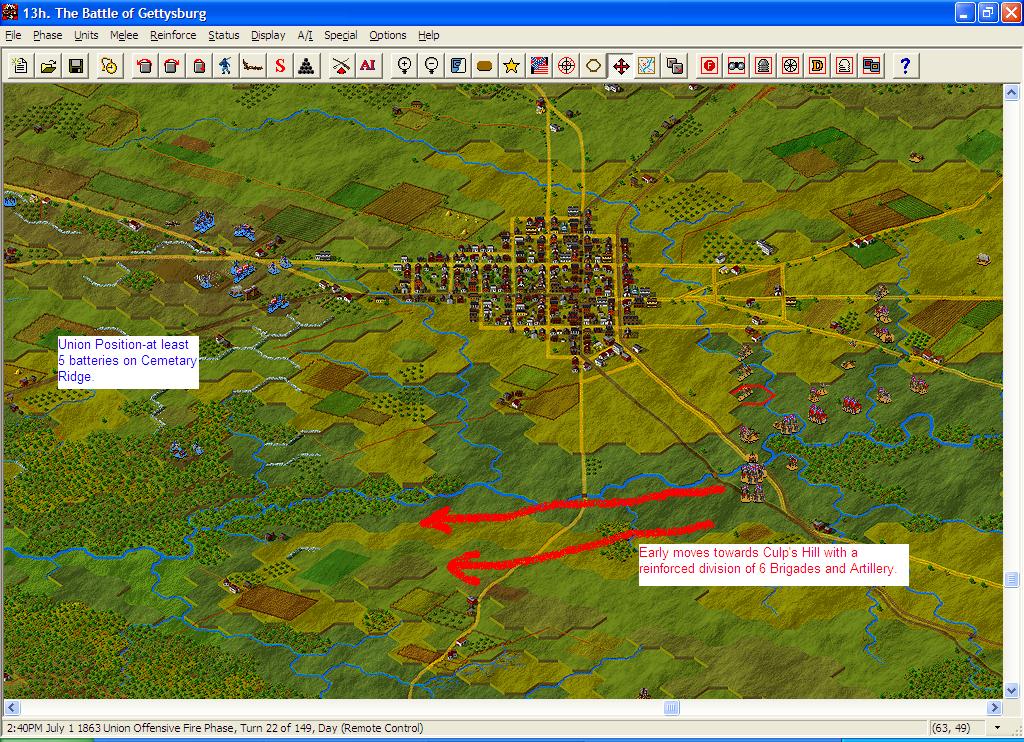Toggle the overlapping colored squares icon
Image resolution: width=1024 pixels, height=742 pixels.
[871, 65]
